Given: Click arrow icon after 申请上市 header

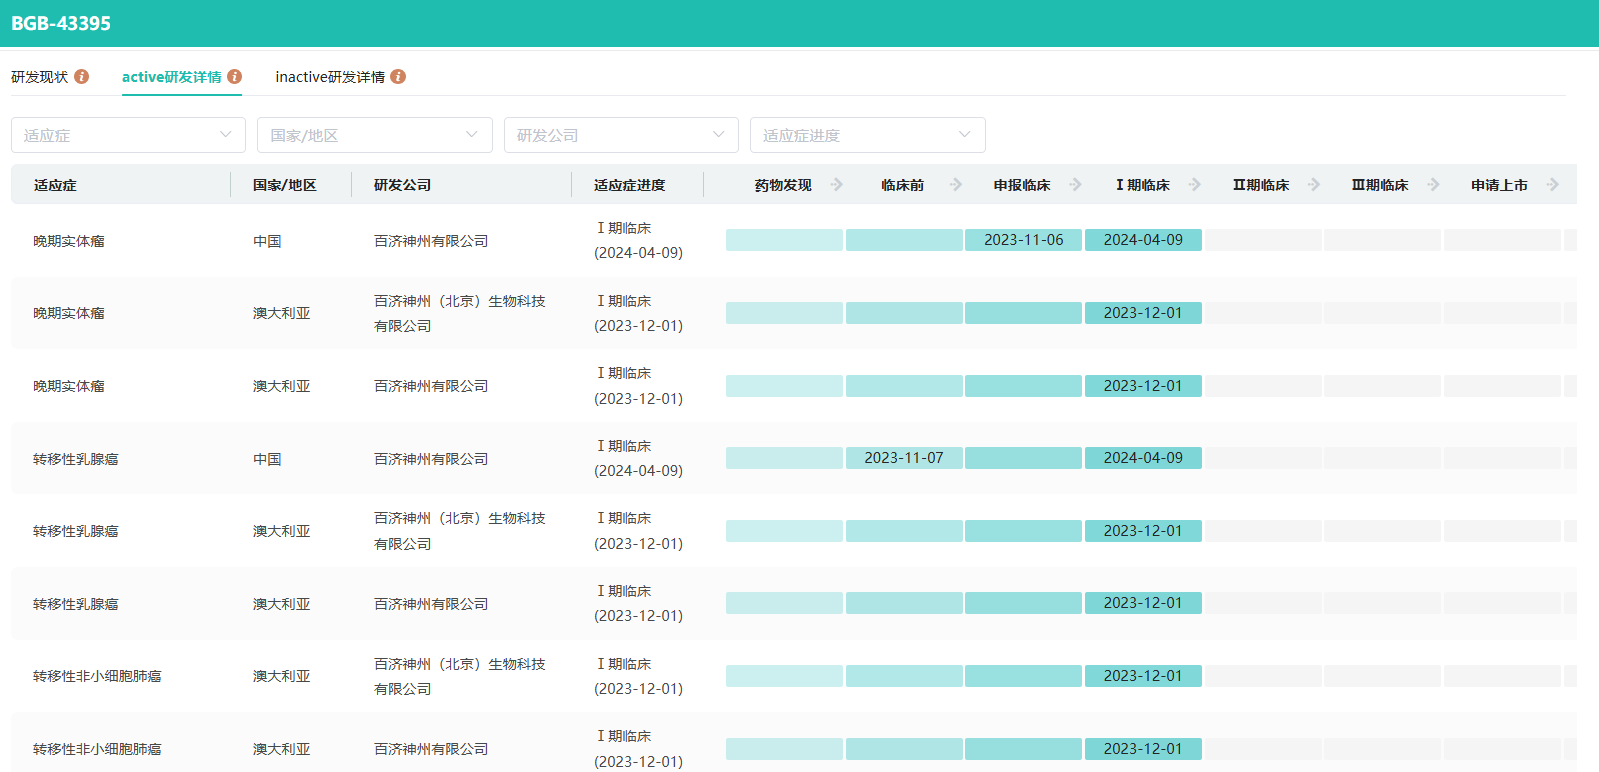Looking at the screenshot, I should (x=1552, y=185).
